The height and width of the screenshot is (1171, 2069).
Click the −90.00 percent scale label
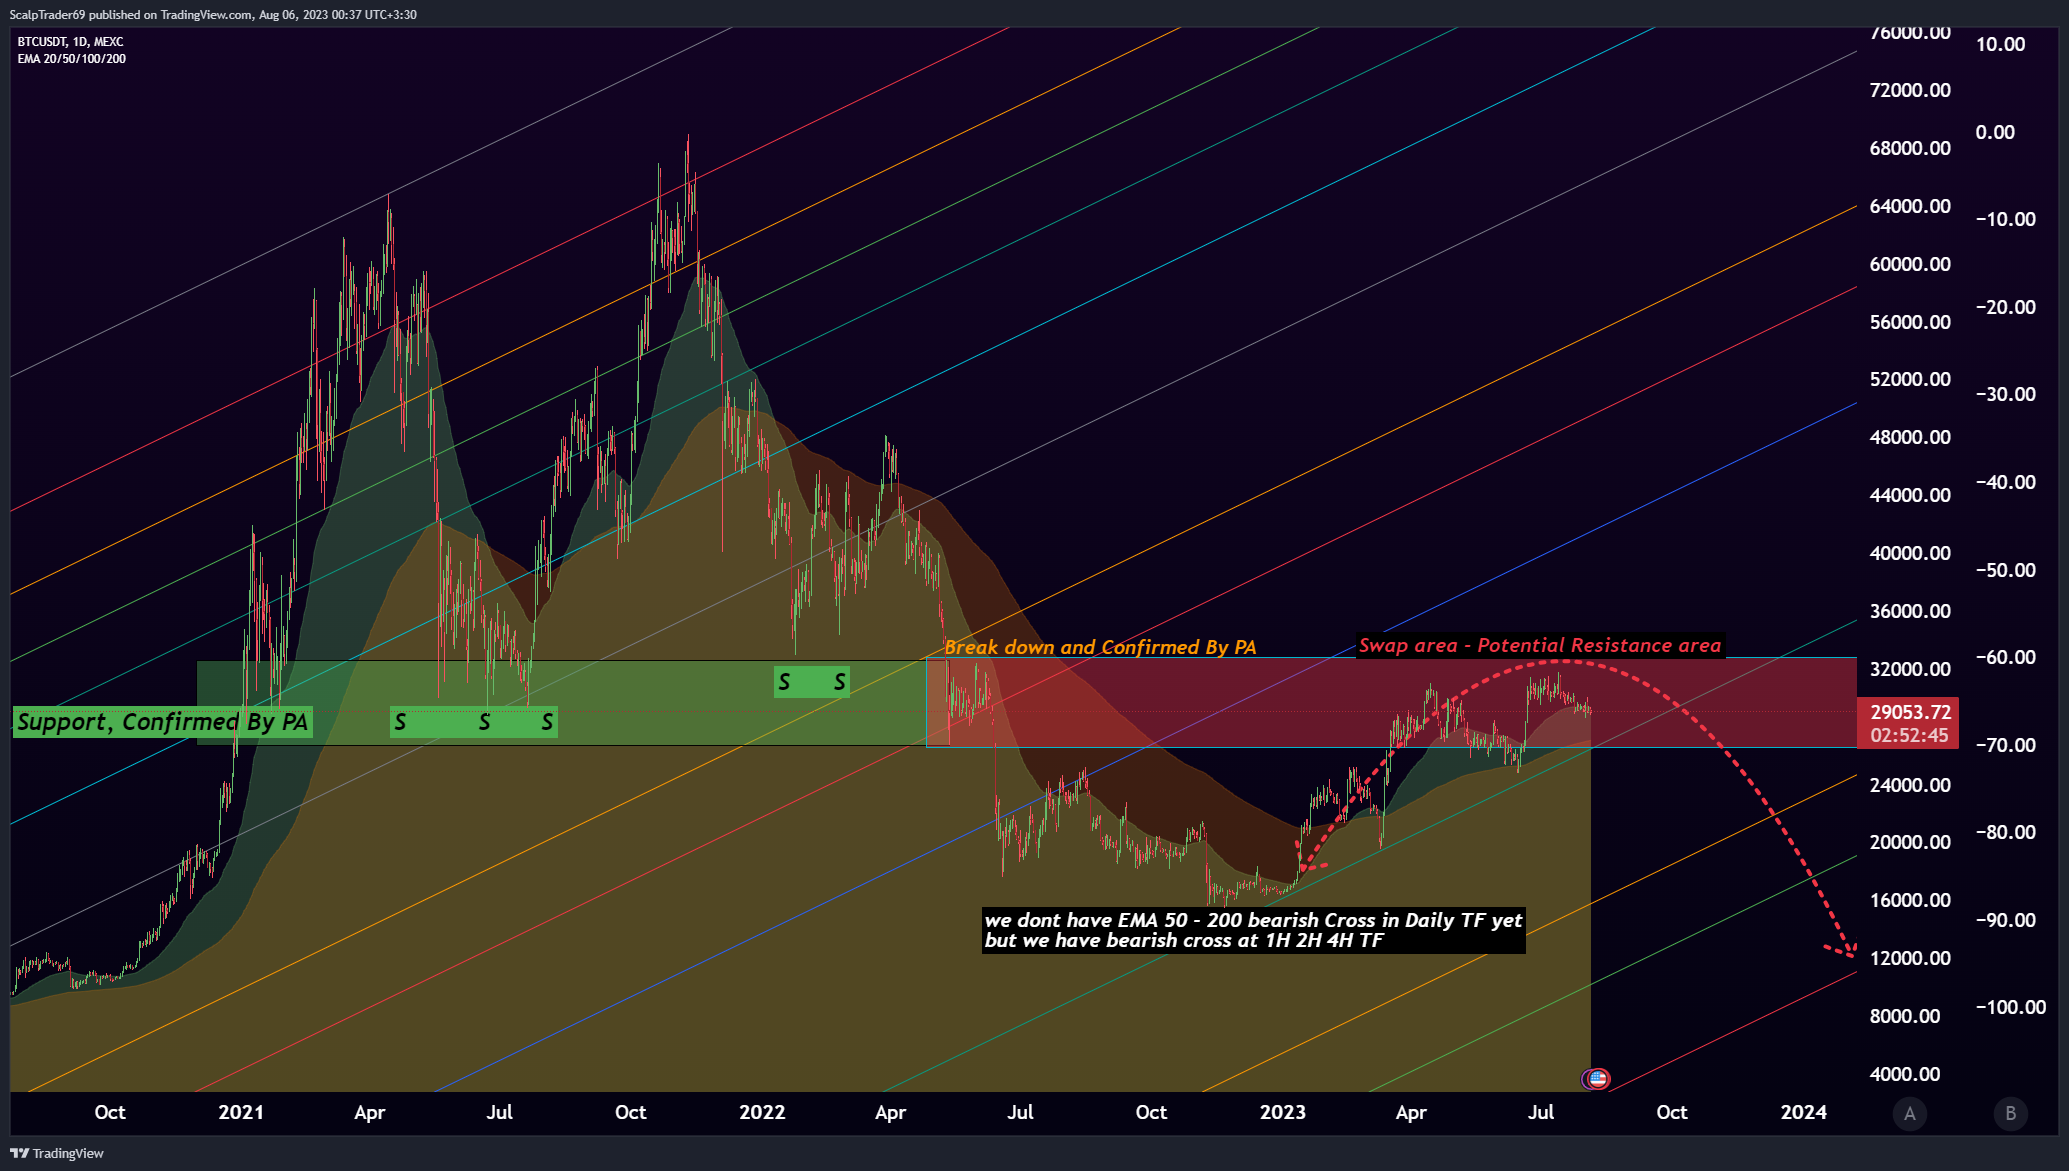tap(2006, 920)
